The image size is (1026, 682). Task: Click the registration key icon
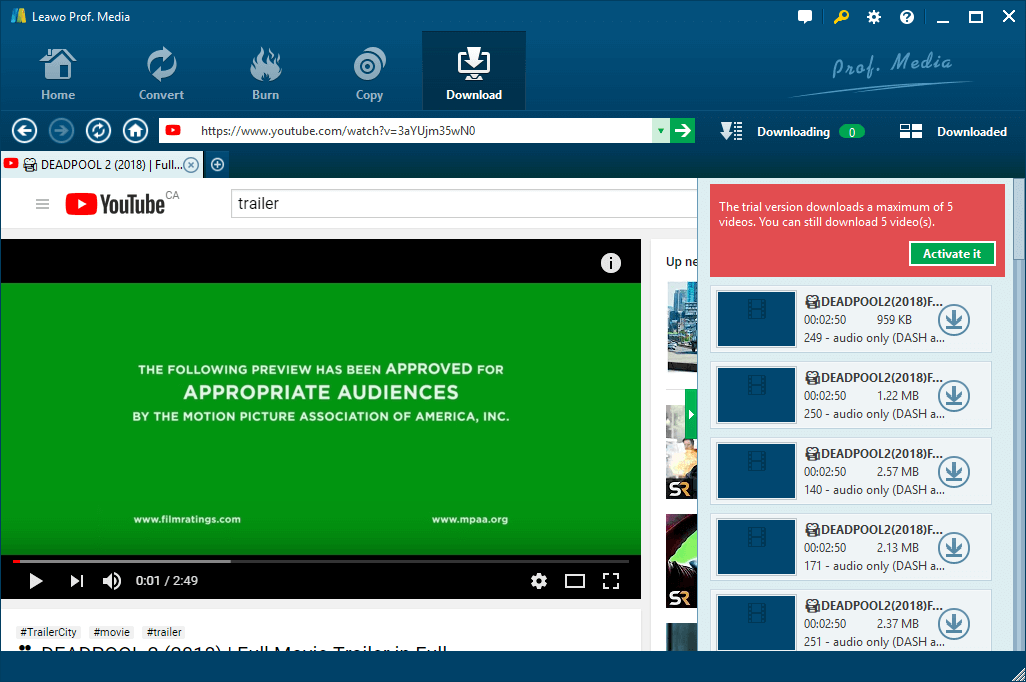(x=841, y=16)
